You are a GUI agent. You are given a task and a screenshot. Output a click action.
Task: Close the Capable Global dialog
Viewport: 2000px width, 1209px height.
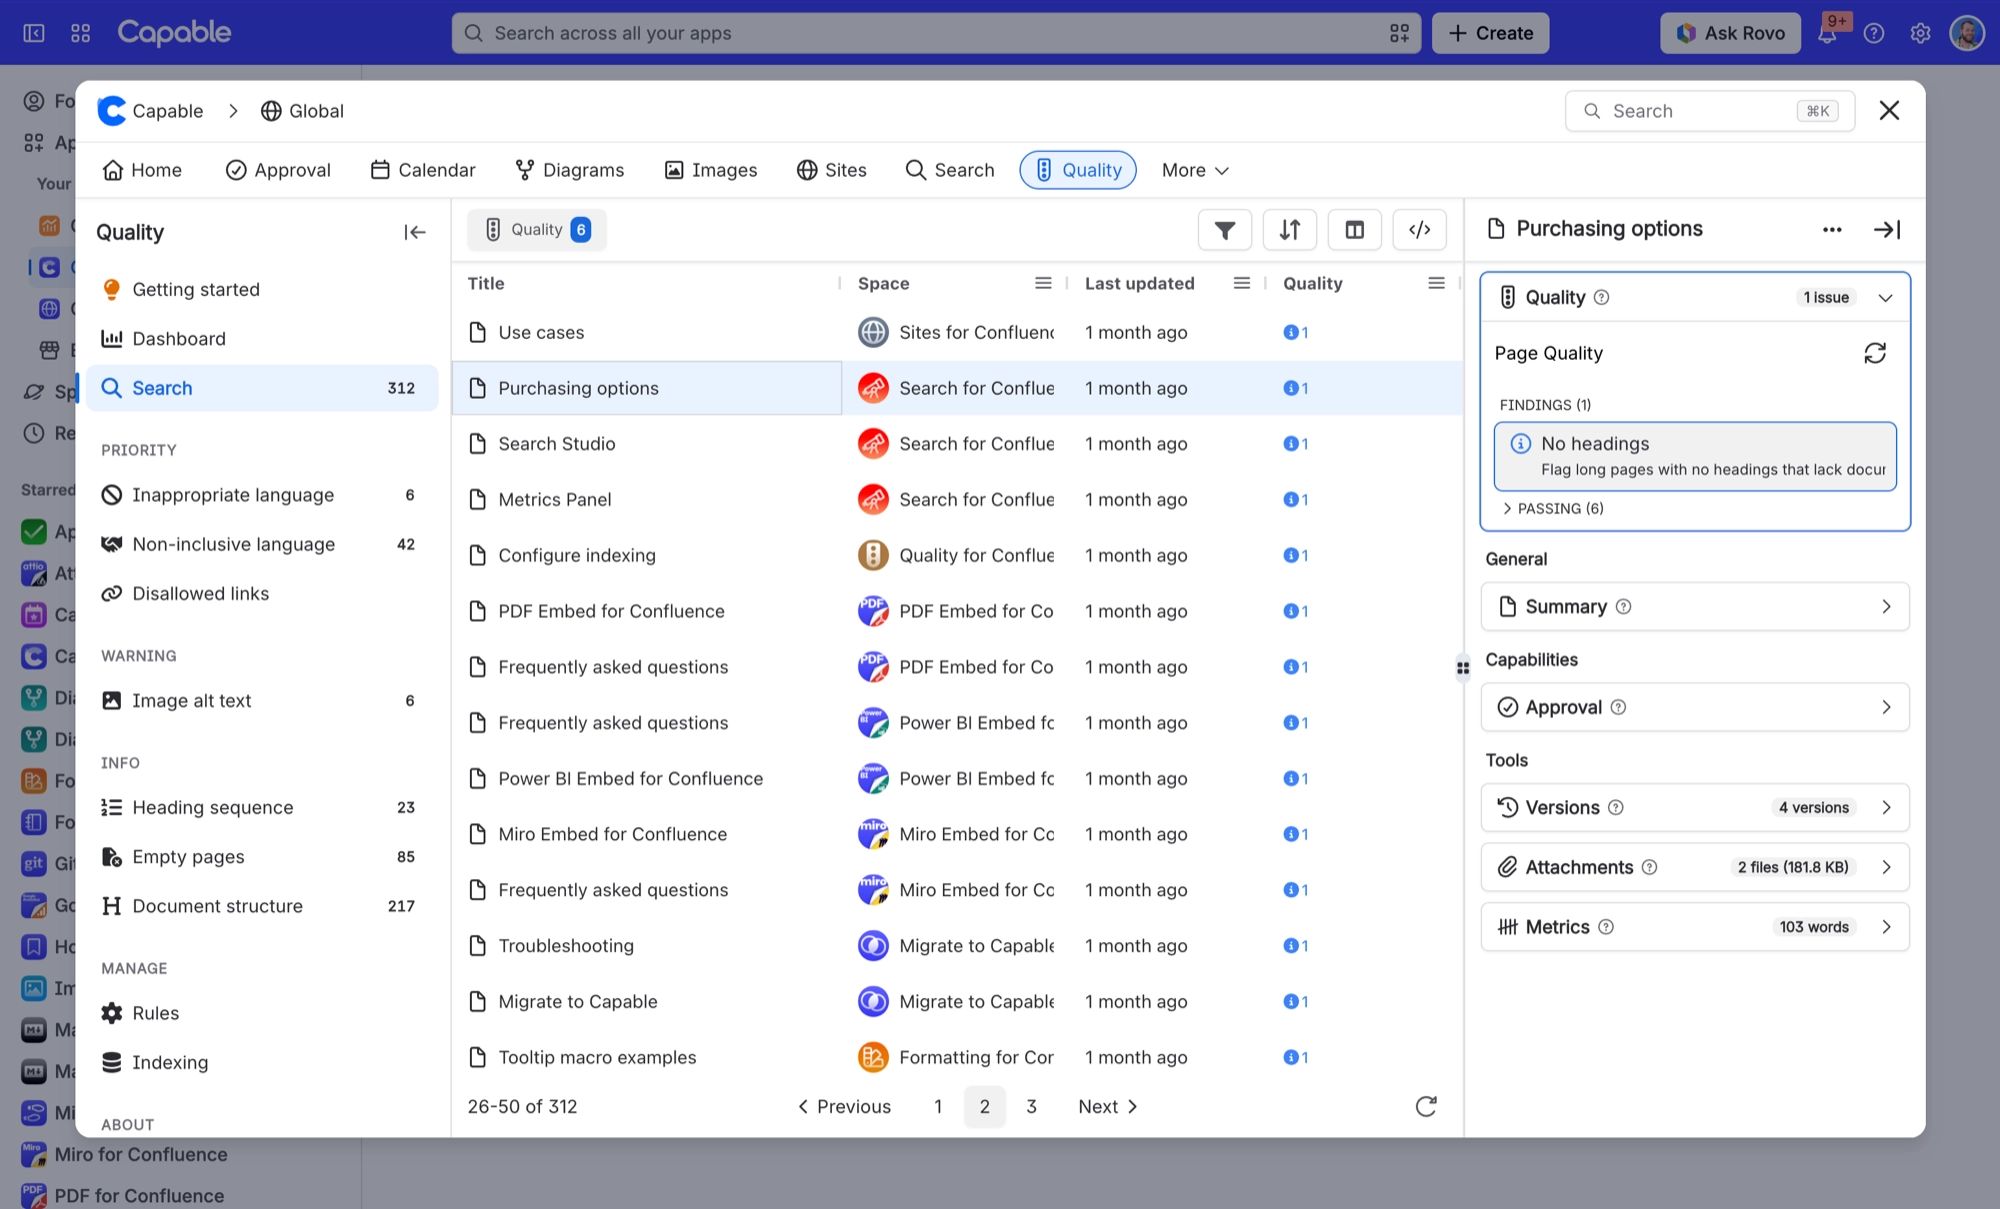point(1889,111)
